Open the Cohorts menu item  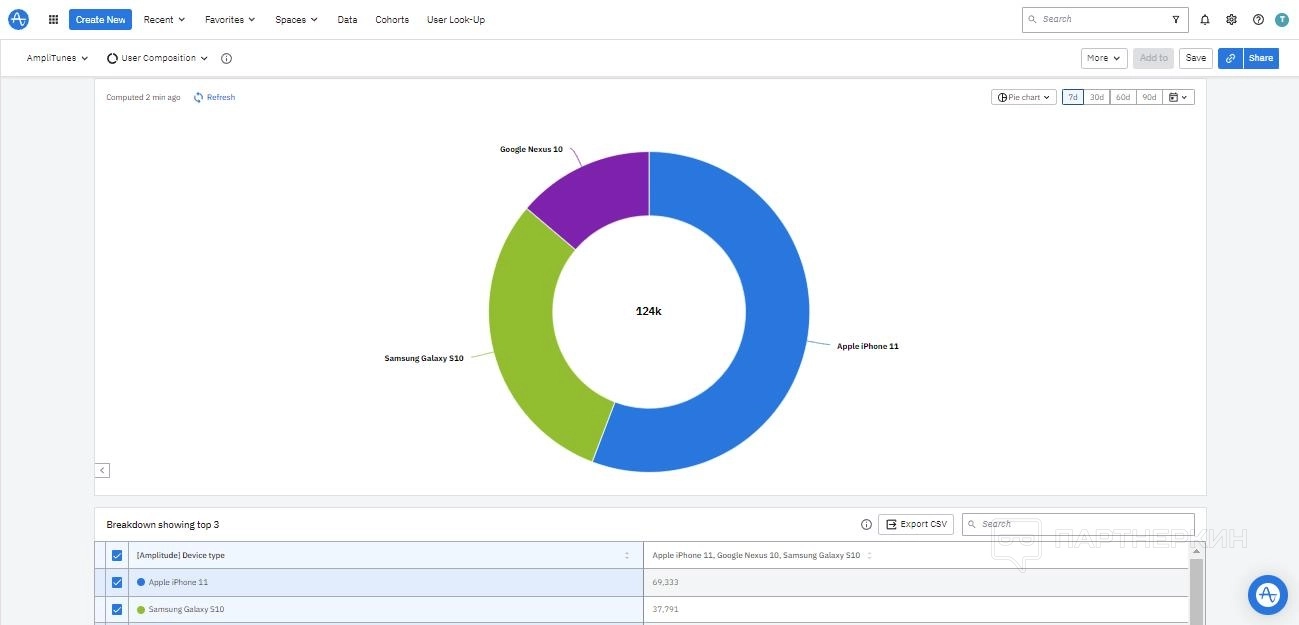click(392, 19)
